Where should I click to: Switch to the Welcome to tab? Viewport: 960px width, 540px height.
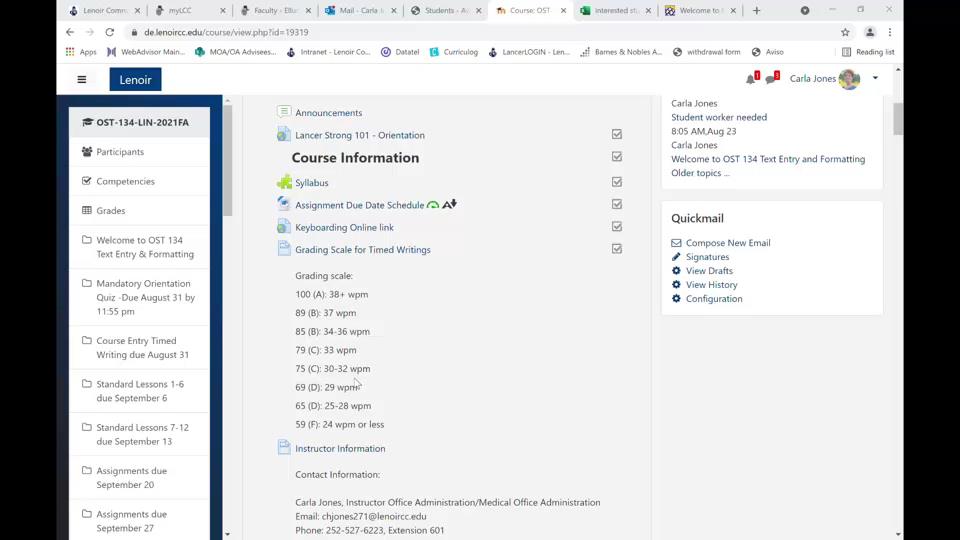pos(702,10)
